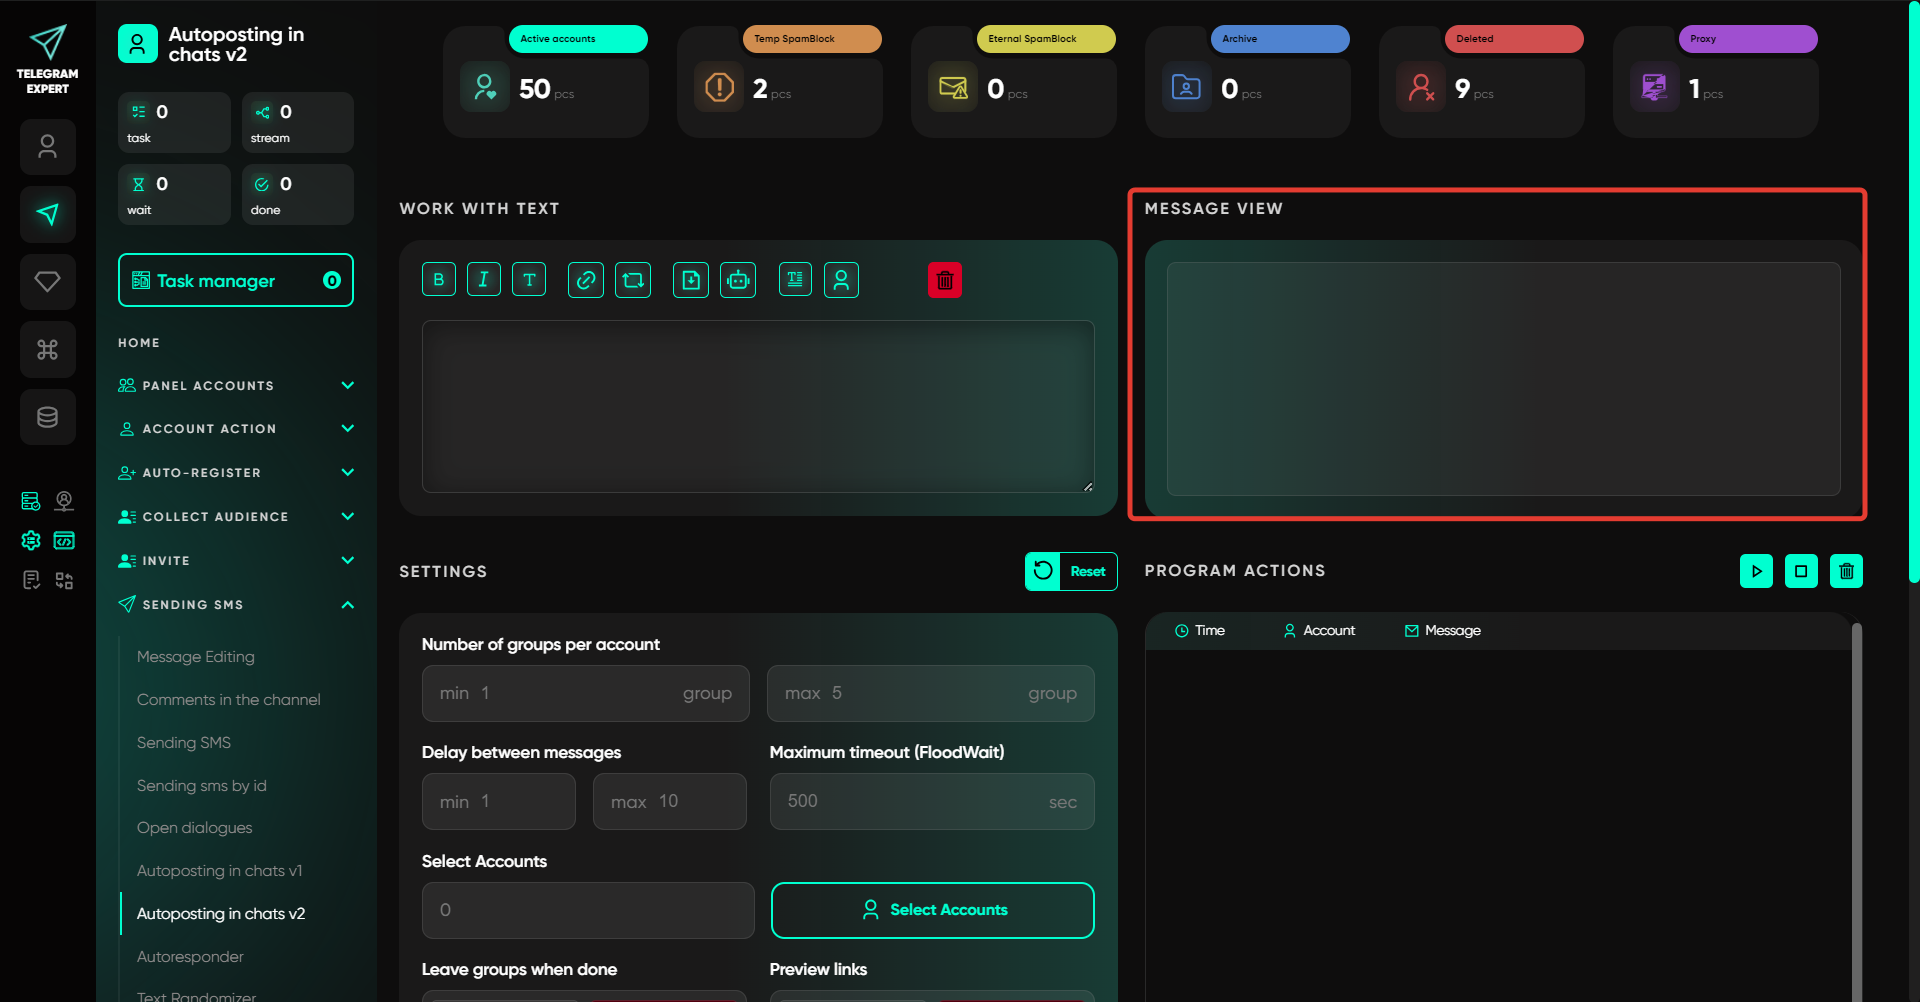Click the Maximum timeout FloodWait field
The image size is (1920, 1002).
pyautogui.click(x=931, y=802)
